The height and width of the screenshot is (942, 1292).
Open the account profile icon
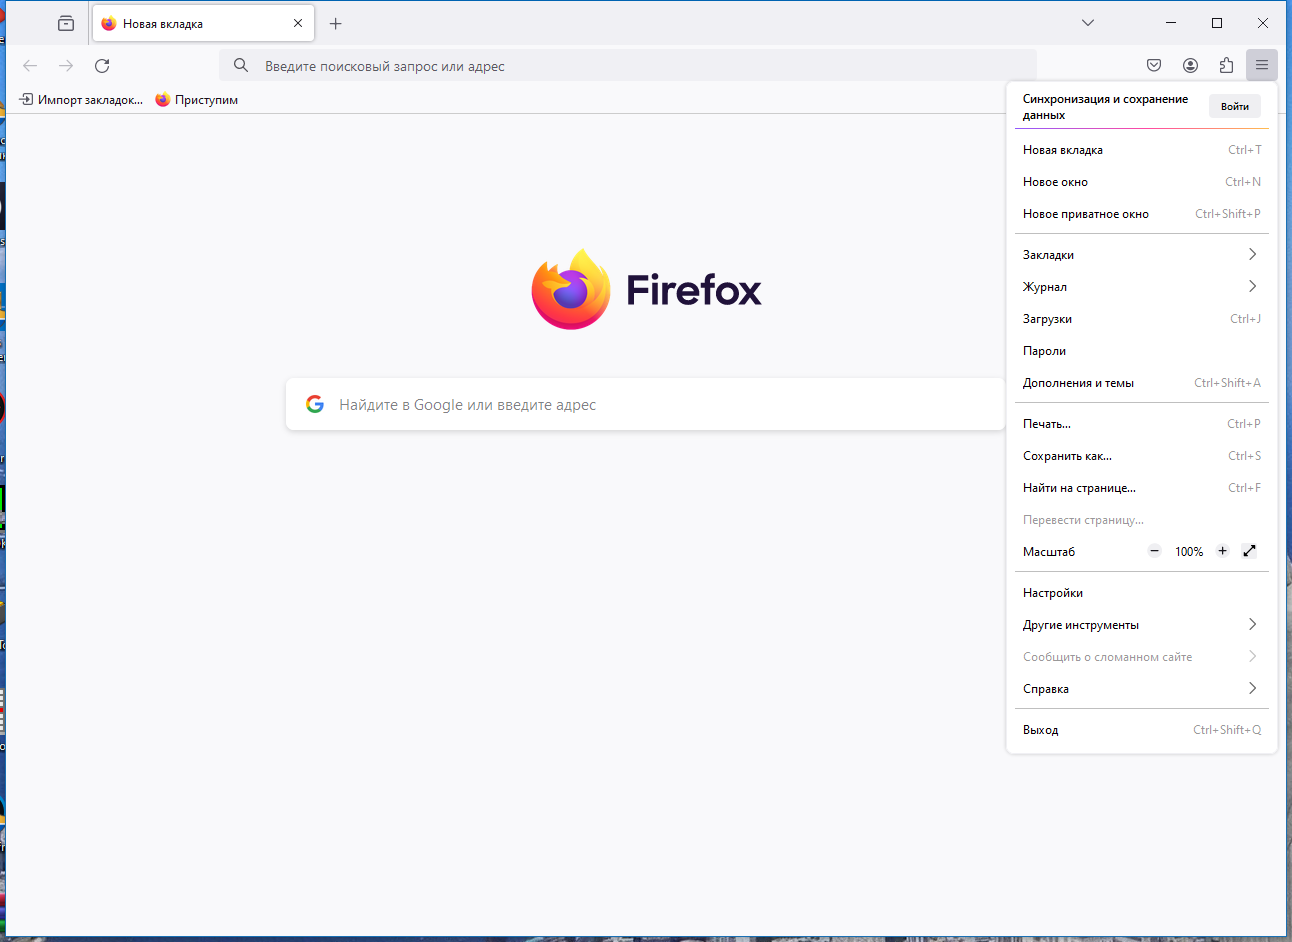(x=1190, y=66)
